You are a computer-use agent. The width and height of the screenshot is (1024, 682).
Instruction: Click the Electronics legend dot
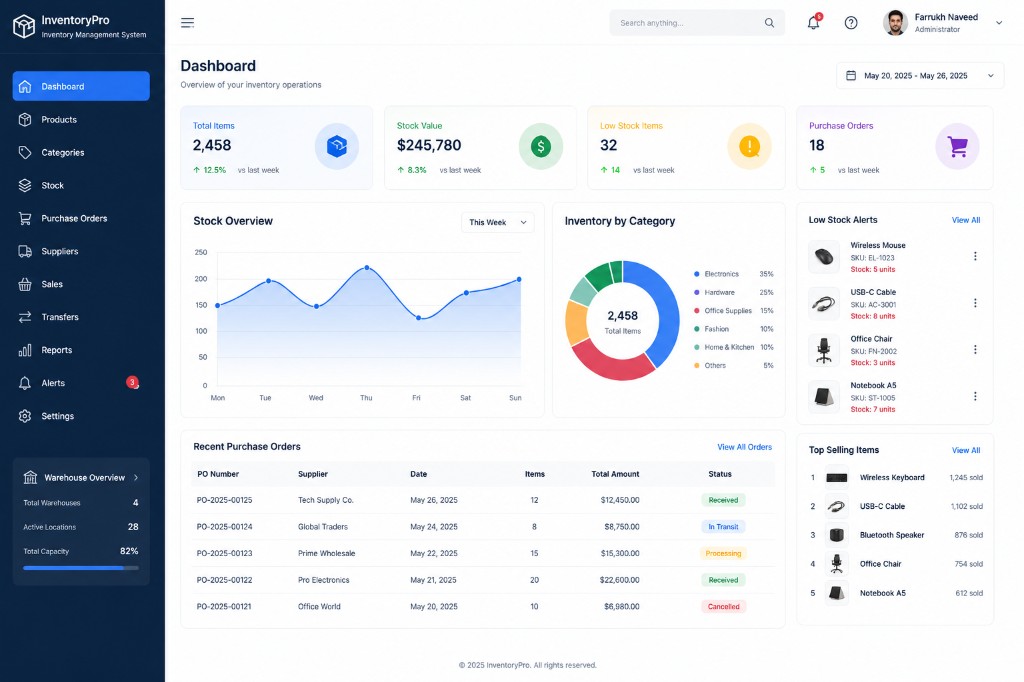click(697, 274)
